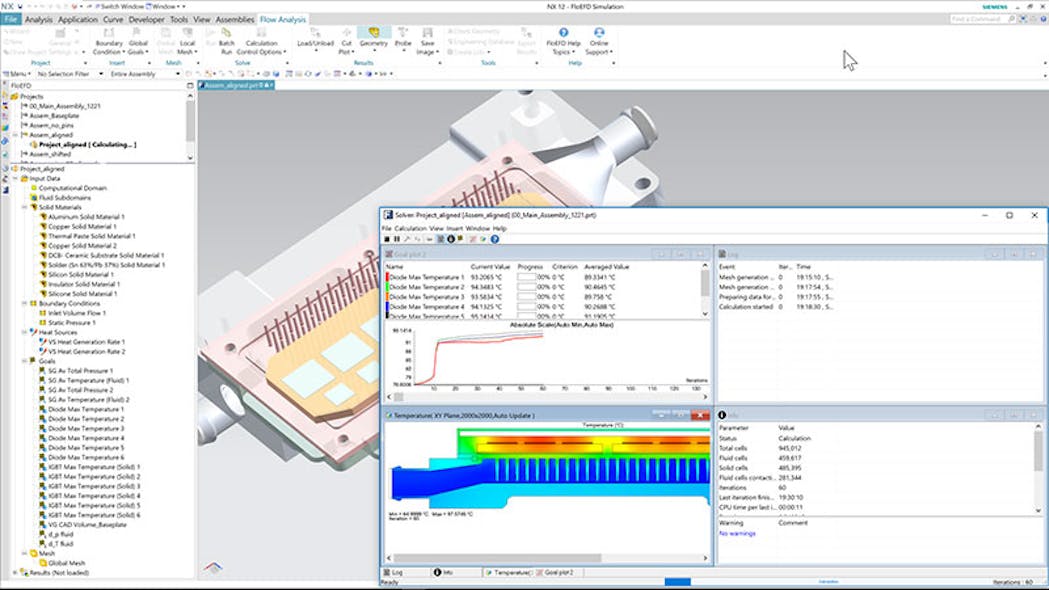Switch to the Goal plot 2 bottom tab

pyautogui.click(x=559, y=573)
